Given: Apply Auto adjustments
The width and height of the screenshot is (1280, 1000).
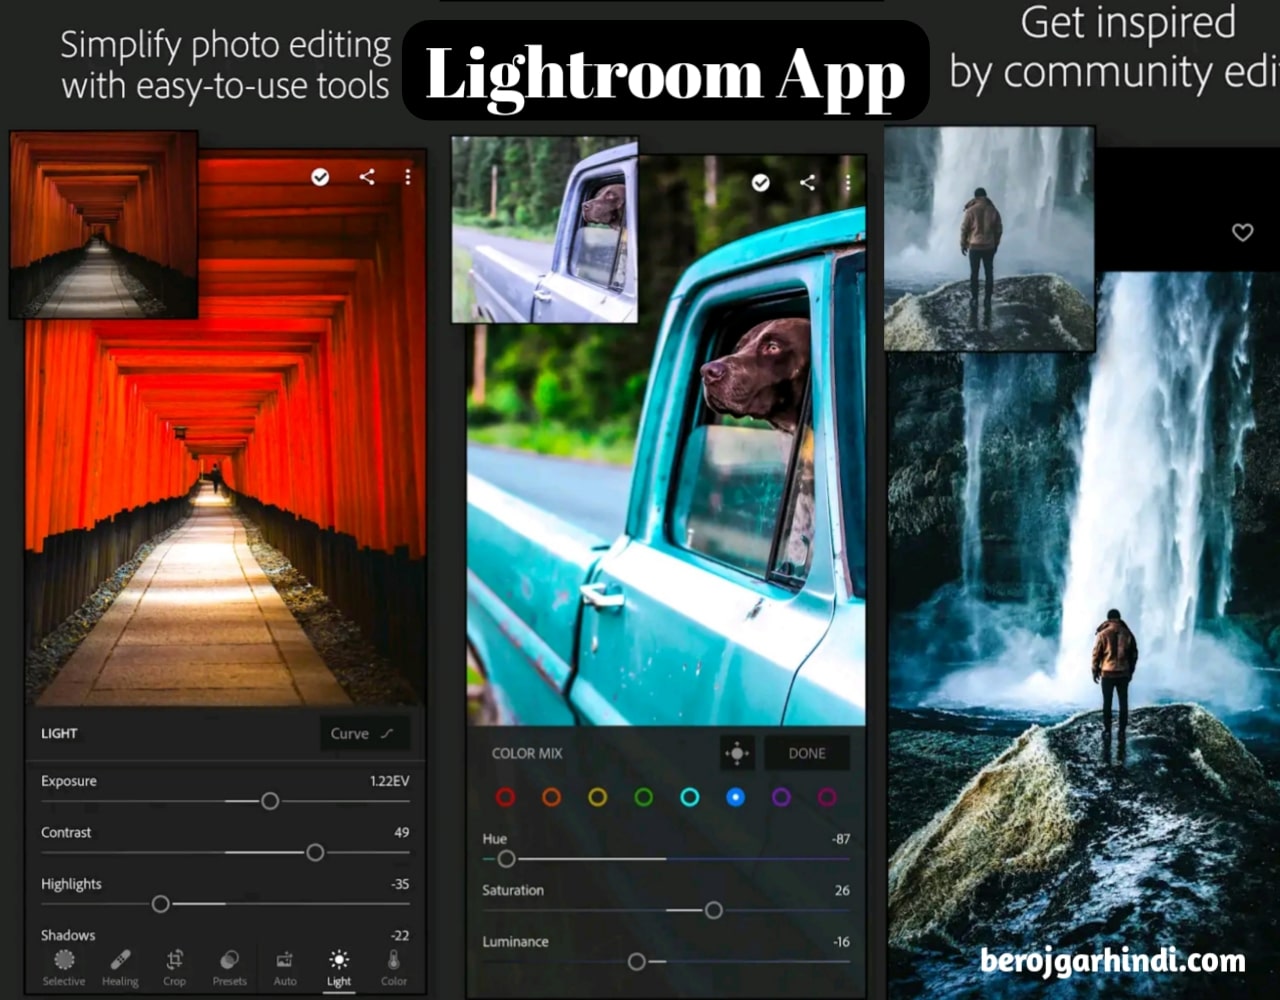Looking at the screenshot, I should point(285,967).
